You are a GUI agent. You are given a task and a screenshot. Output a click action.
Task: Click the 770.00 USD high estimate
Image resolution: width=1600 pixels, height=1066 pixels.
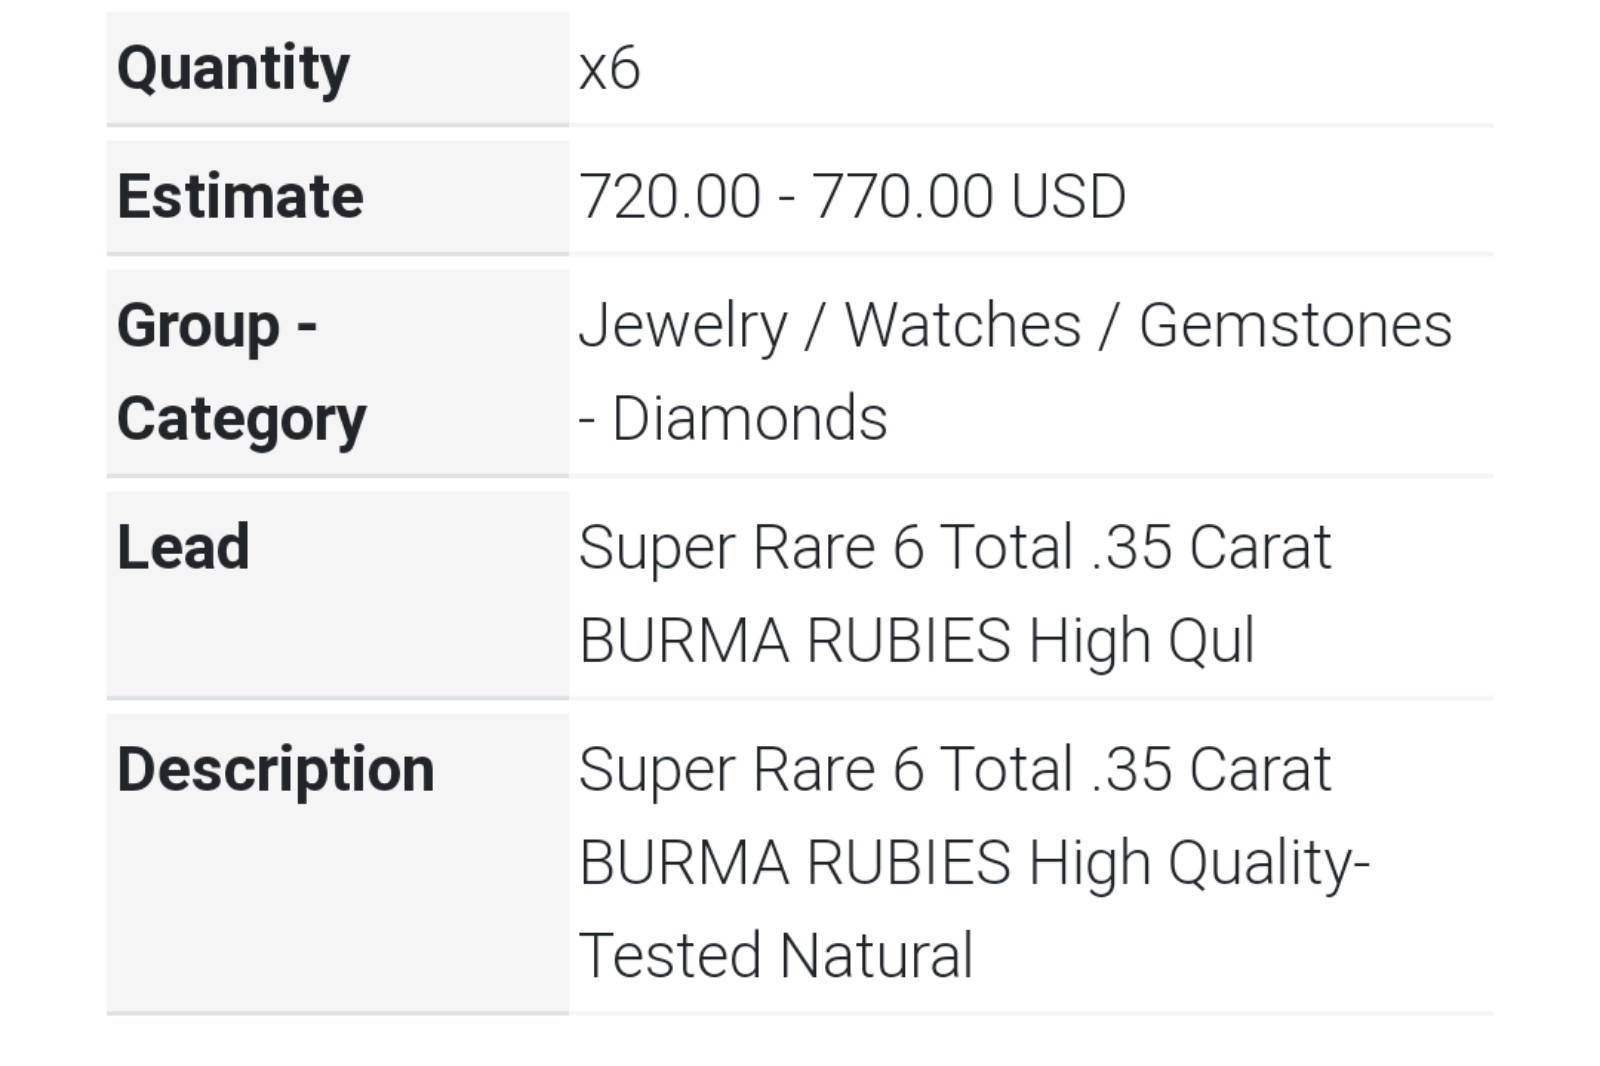click(968, 196)
